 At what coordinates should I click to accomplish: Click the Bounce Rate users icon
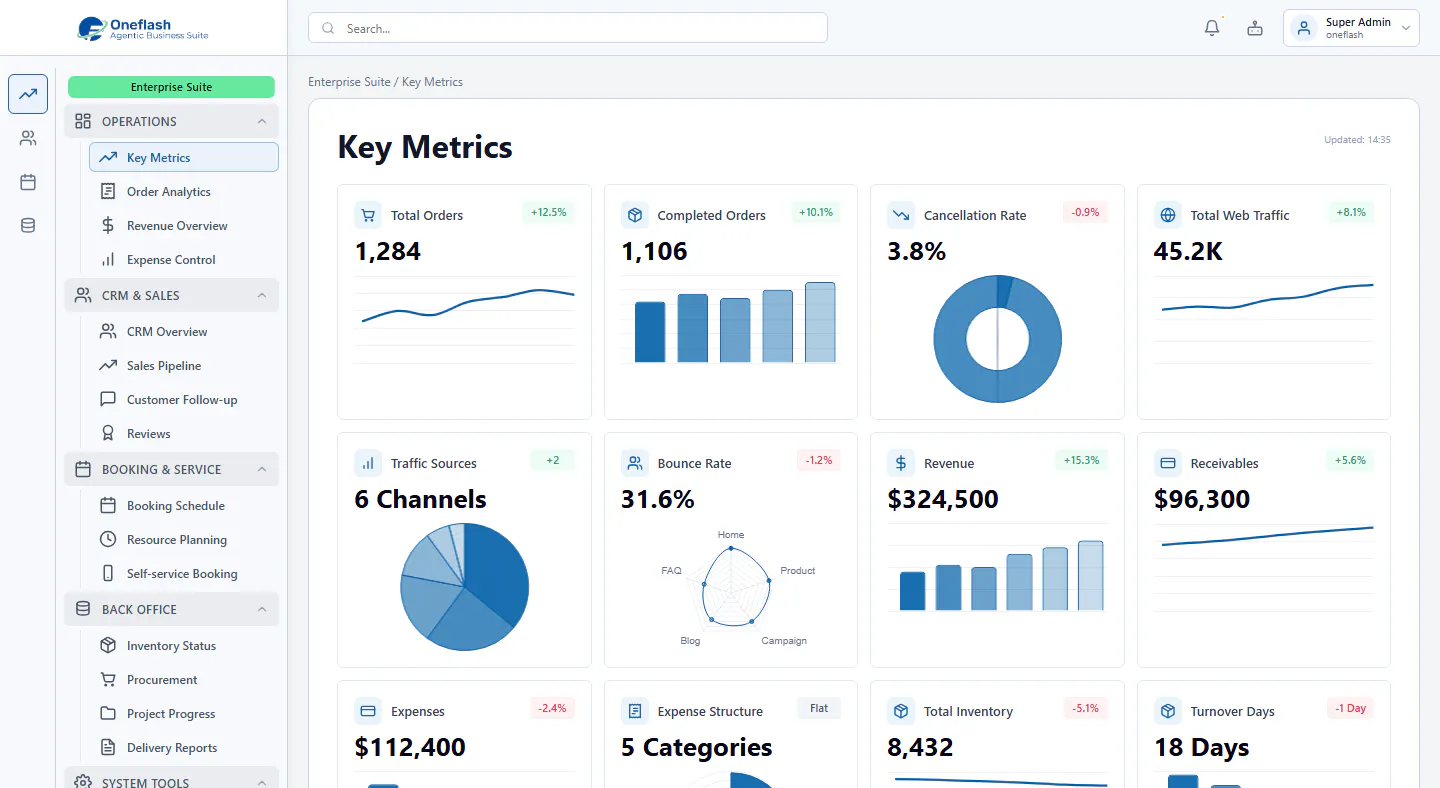pyautogui.click(x=634, y=463)
